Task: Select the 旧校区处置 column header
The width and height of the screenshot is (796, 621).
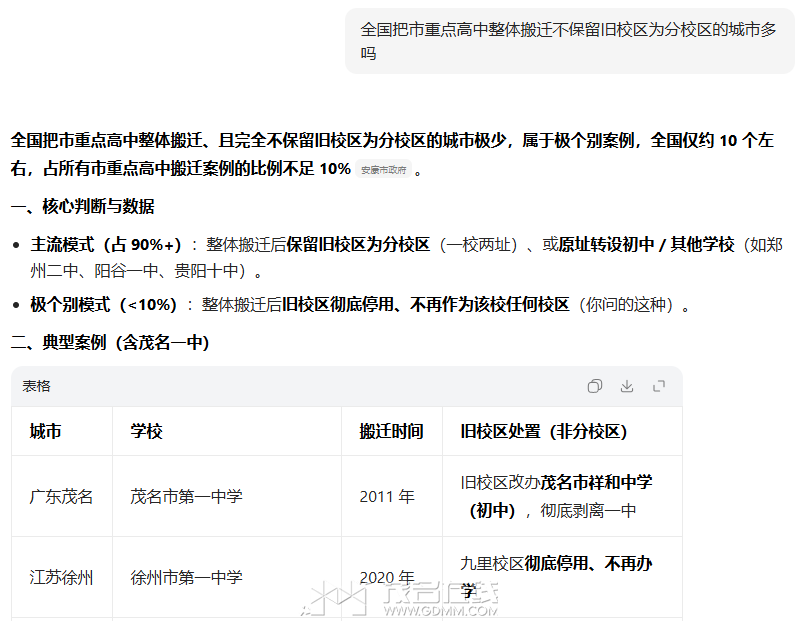Action: pyautogui.click(x=543, y=432)
